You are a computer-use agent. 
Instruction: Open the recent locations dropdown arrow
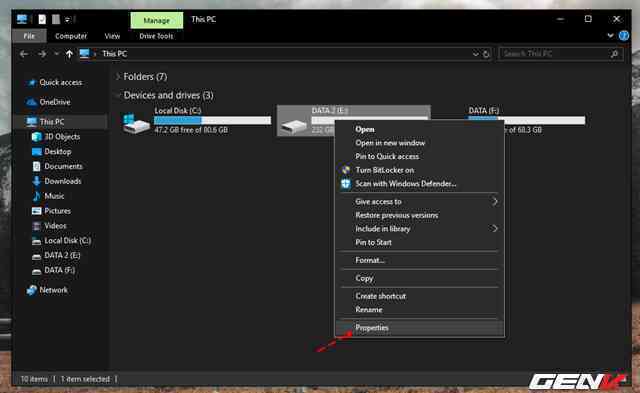56,53
